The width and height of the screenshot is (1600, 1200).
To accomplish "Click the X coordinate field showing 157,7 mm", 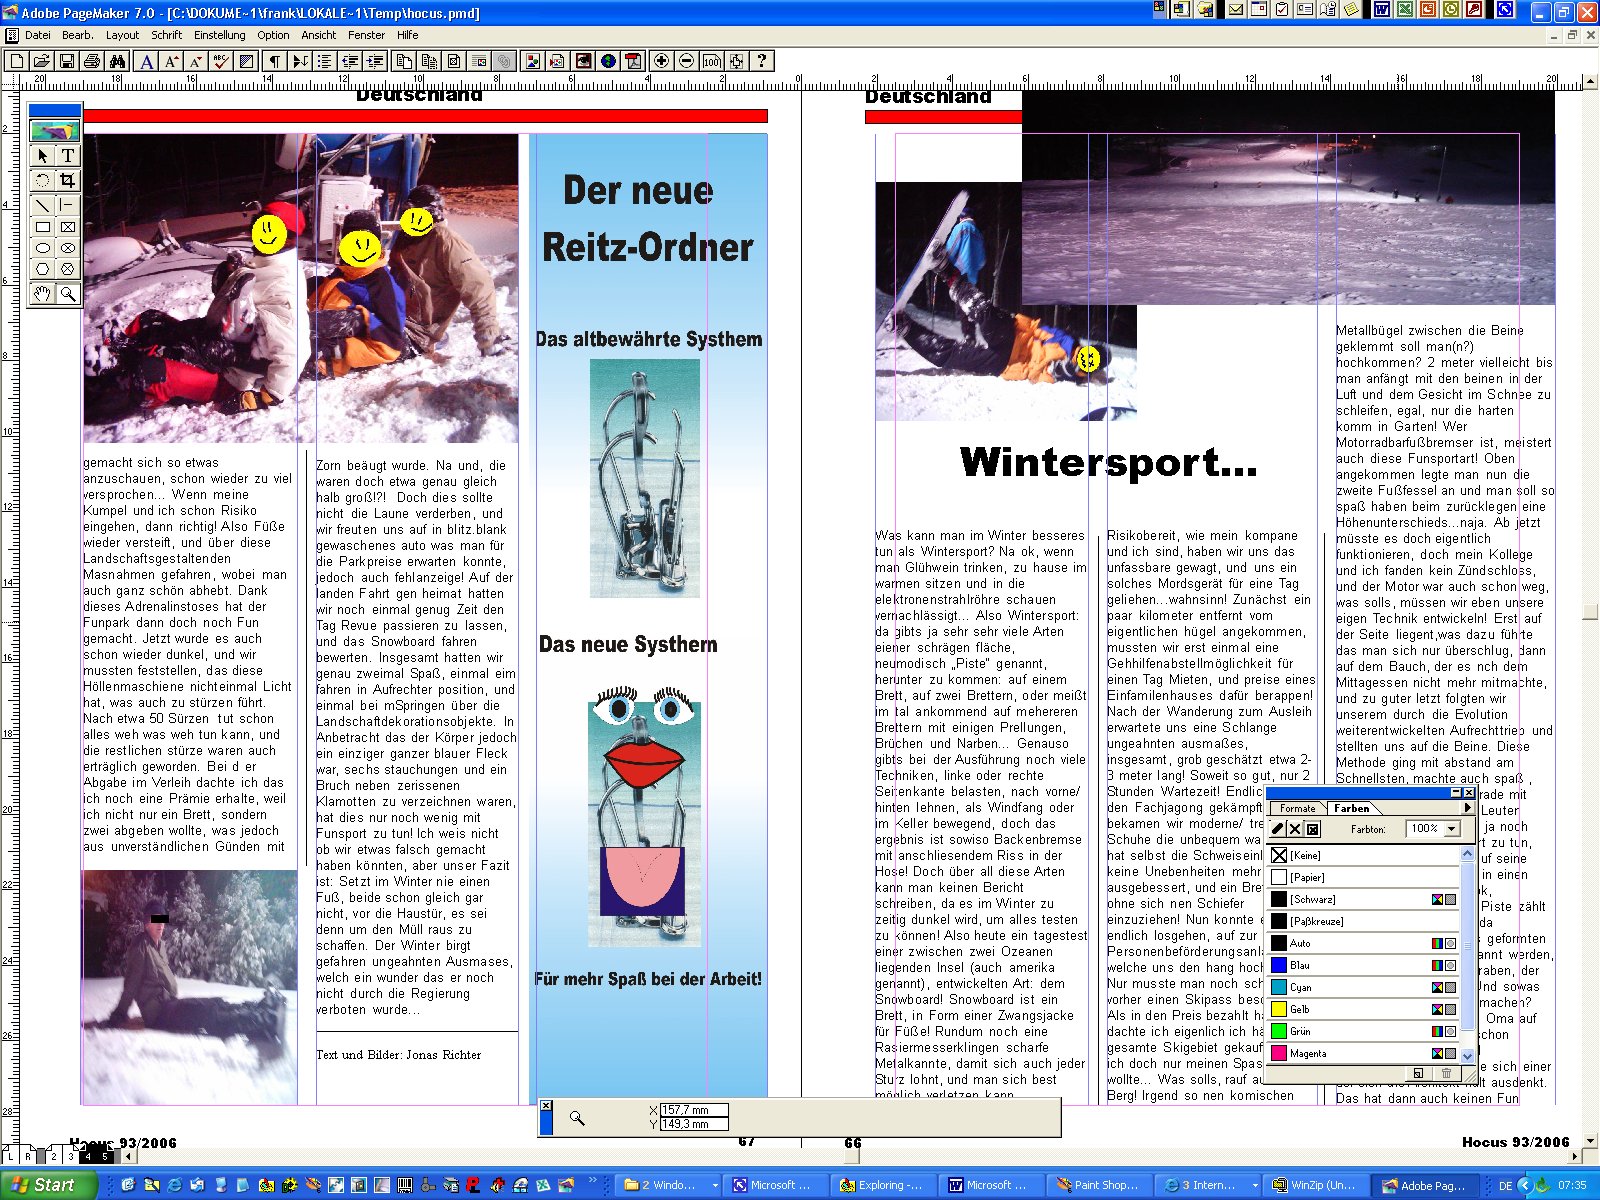I will (x=694, y=1110).
